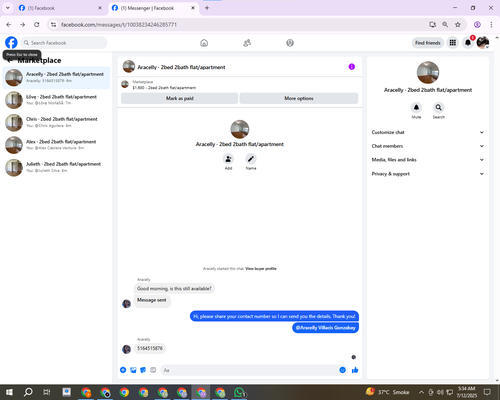The width and height of the screenshot is (500, 400).
Task: Click the Find friends button
Action: point(428,43)
